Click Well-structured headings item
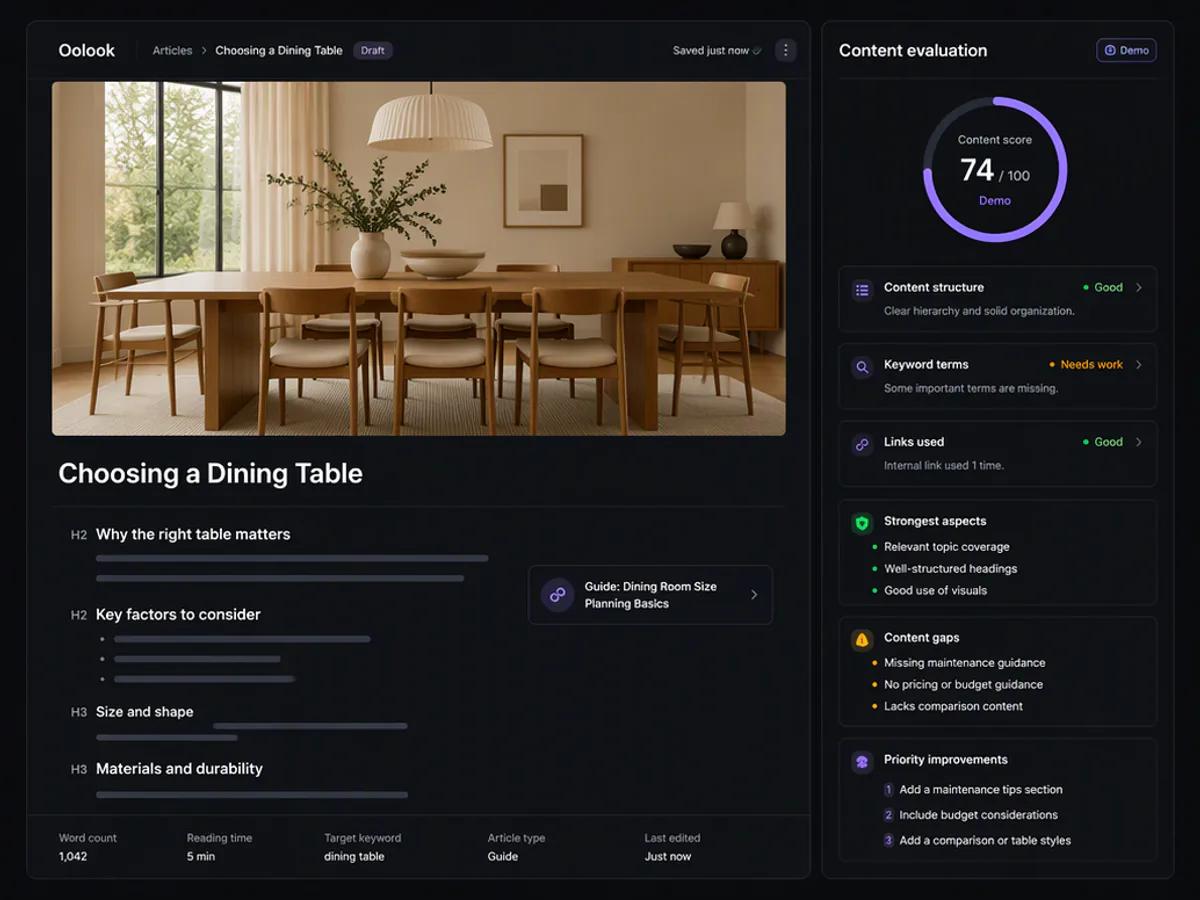 (951, 569)
